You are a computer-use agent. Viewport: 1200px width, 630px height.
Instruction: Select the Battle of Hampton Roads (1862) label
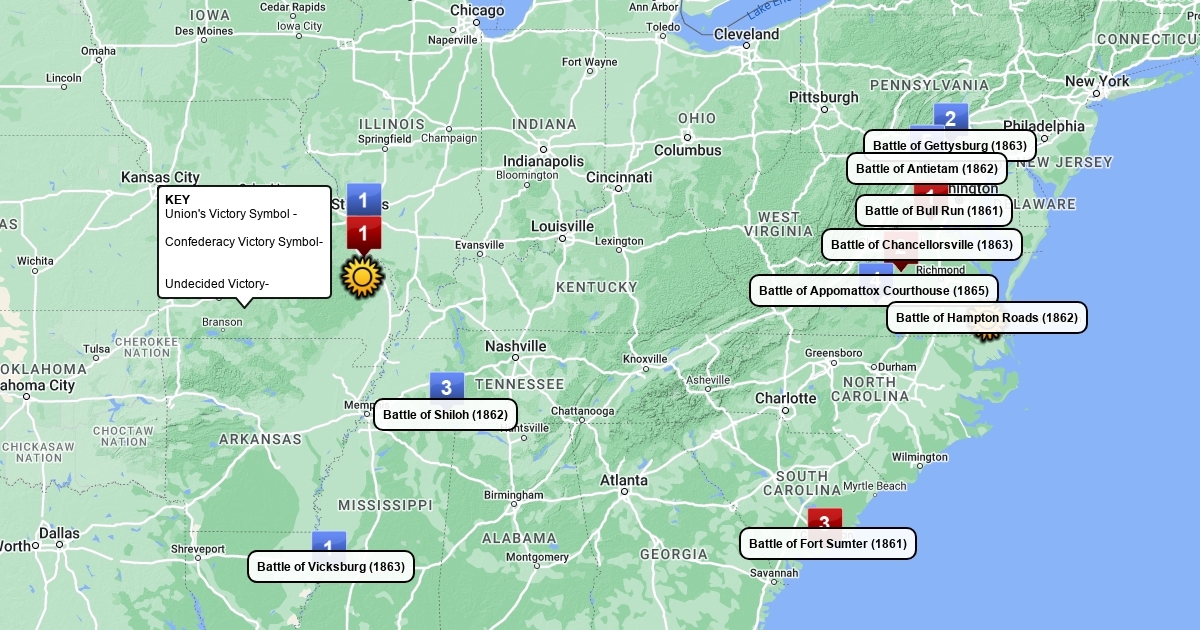[x=986, y=318]
